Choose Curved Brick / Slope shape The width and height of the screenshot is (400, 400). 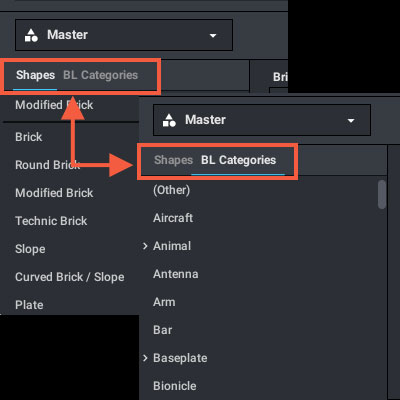click(70, 277)
